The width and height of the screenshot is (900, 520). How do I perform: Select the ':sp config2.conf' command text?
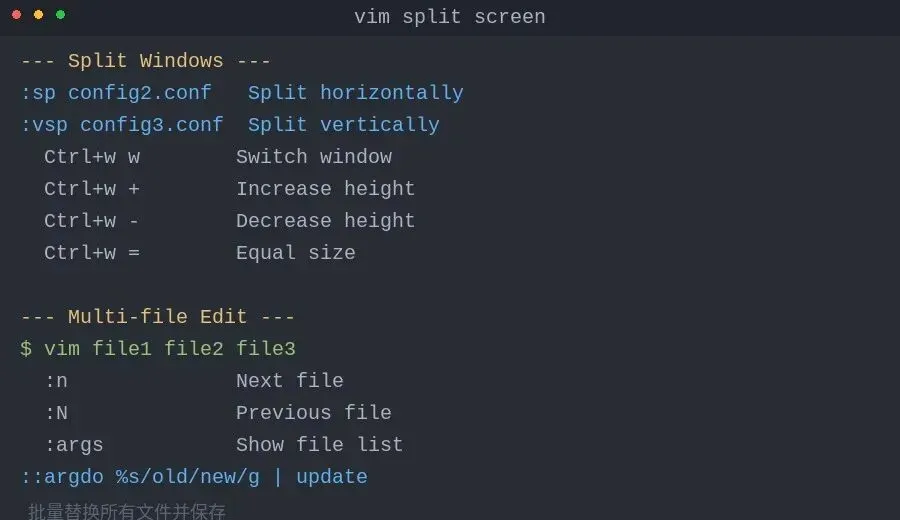116,93
